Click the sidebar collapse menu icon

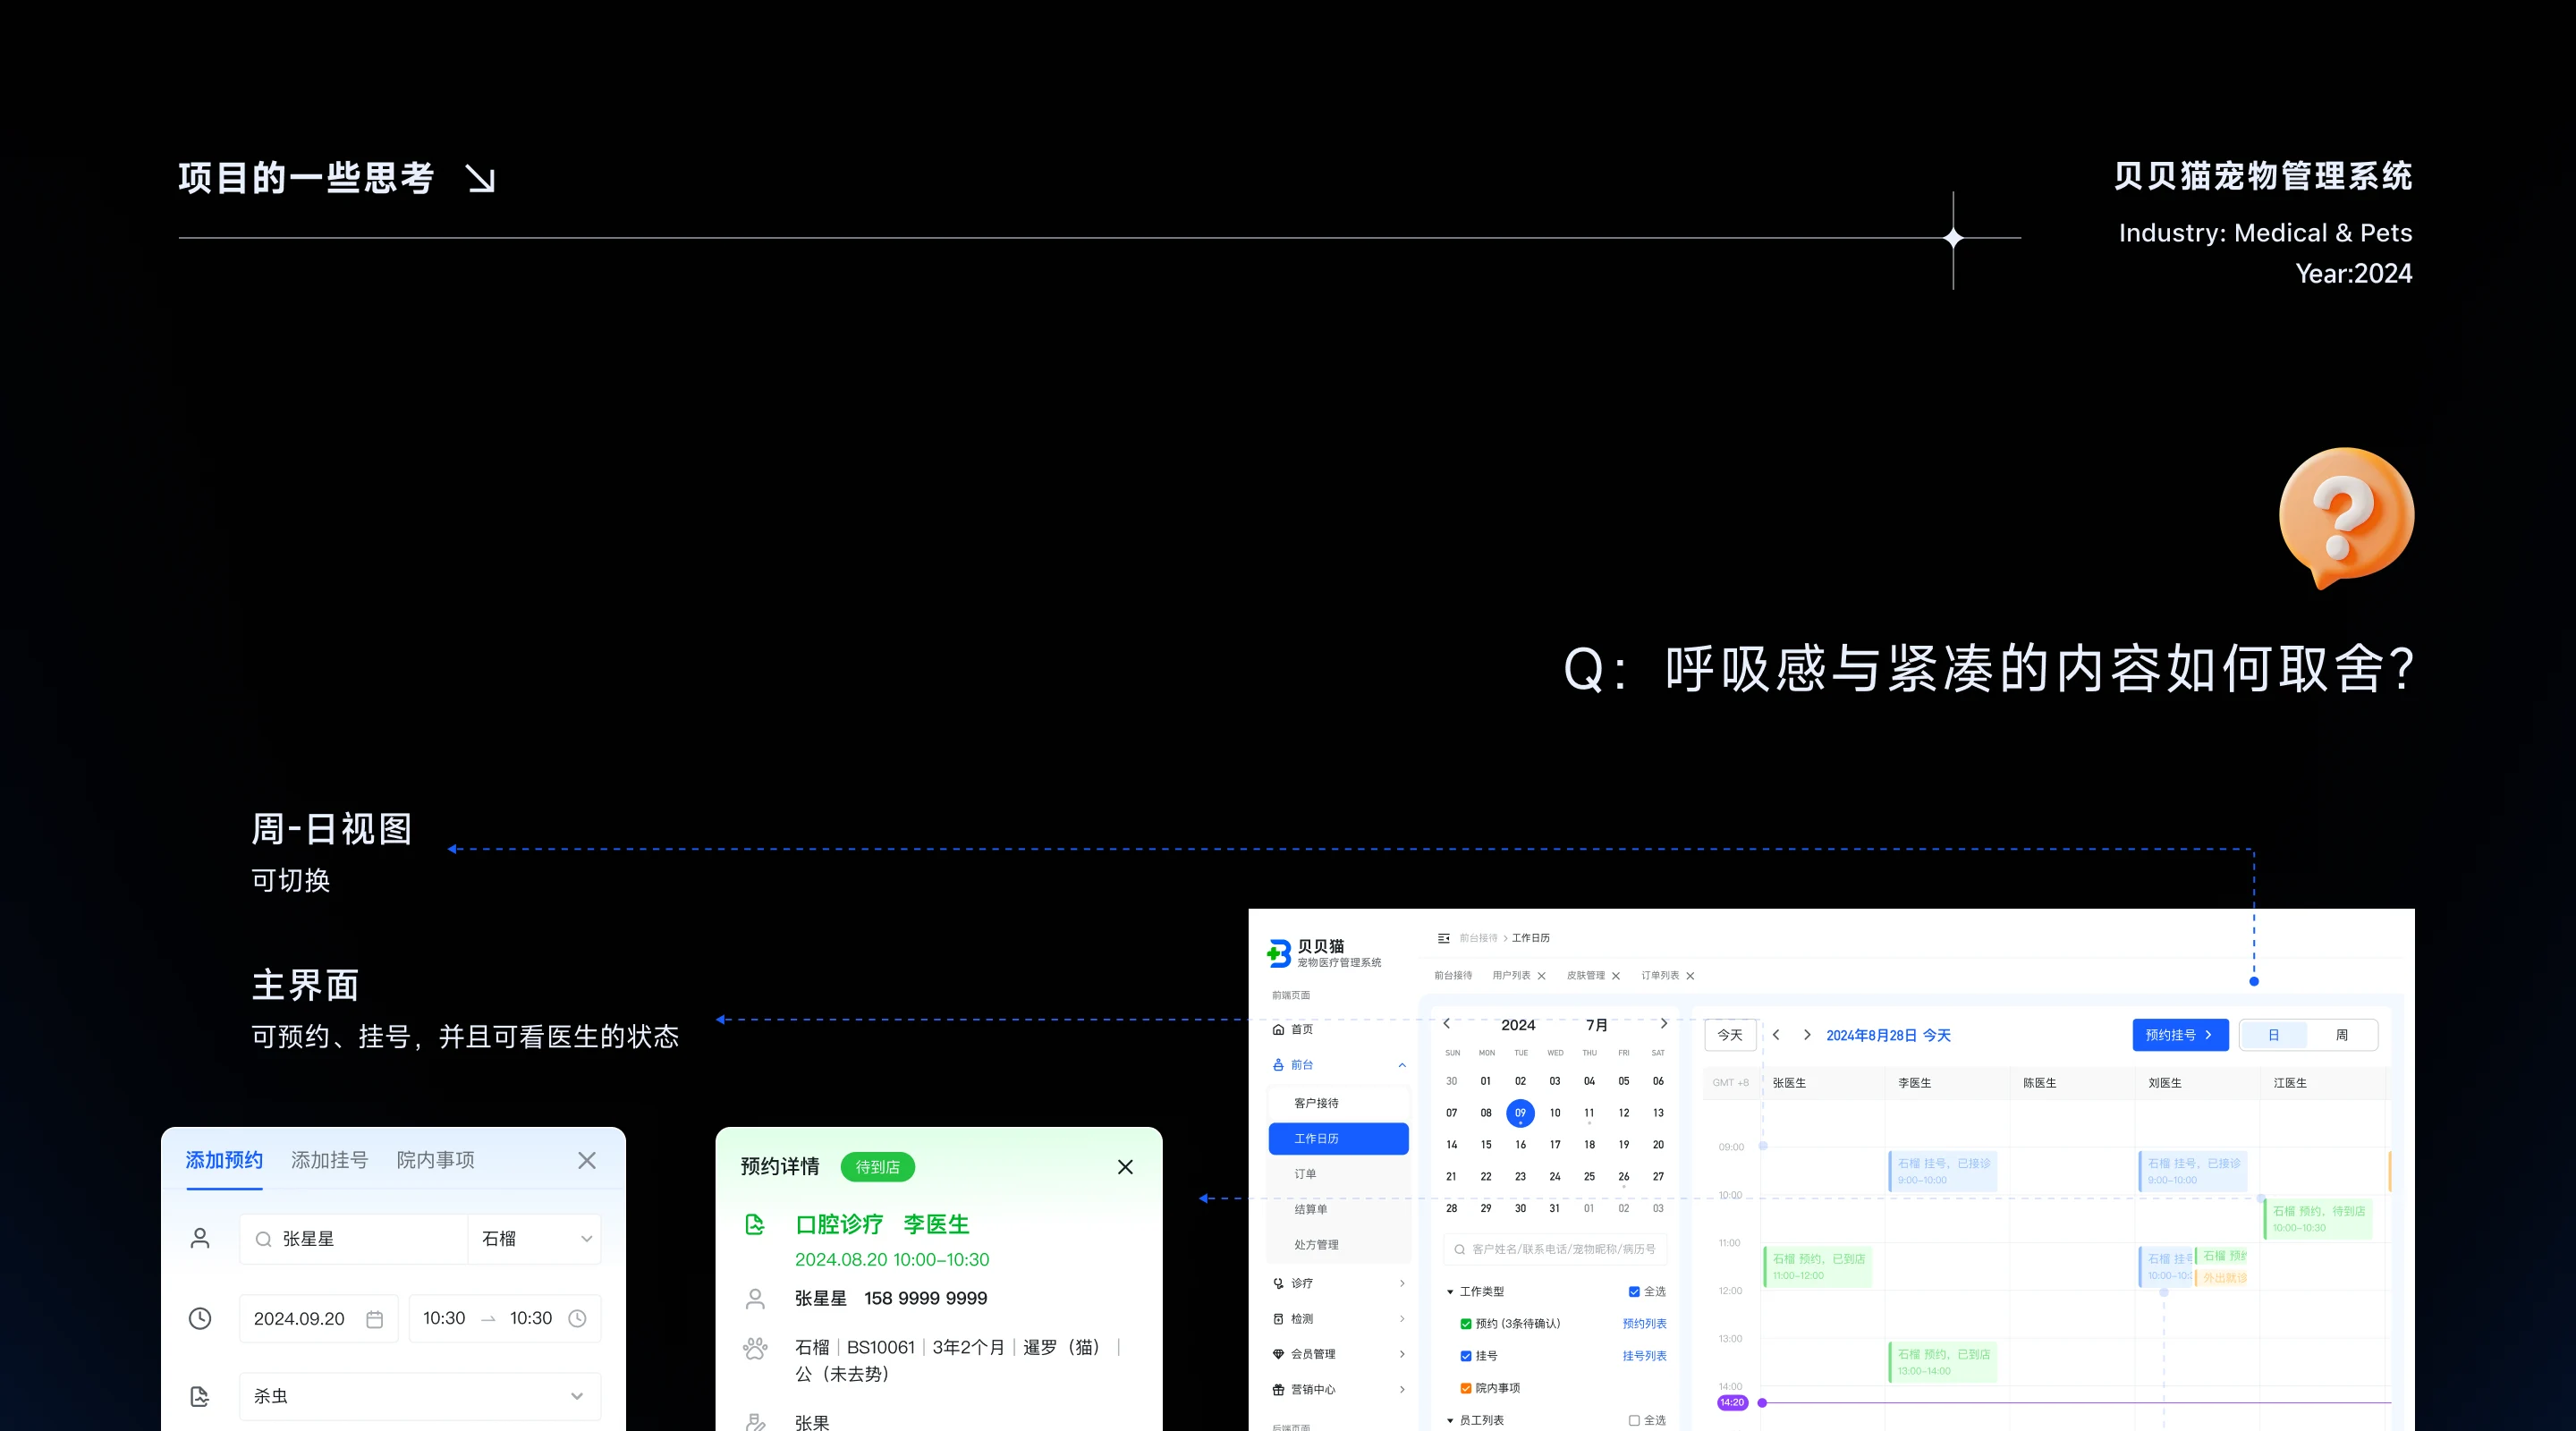coord(1443,938)
